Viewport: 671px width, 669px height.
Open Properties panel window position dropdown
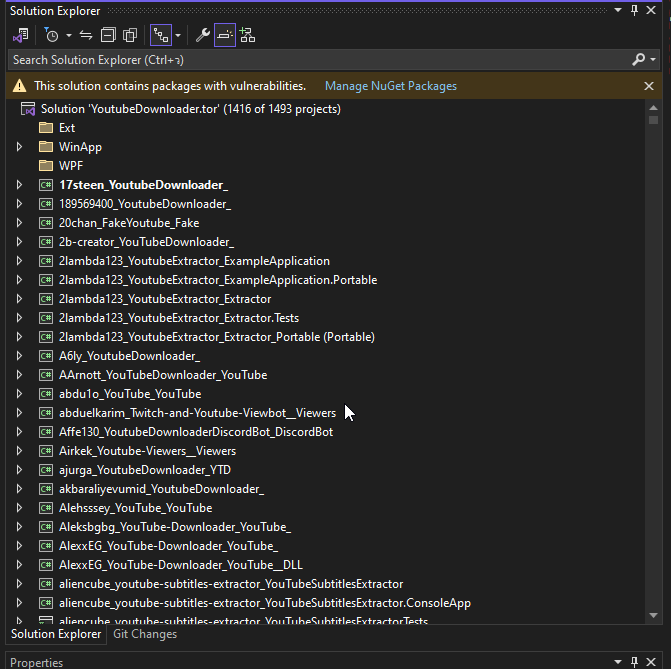[618, 662]
